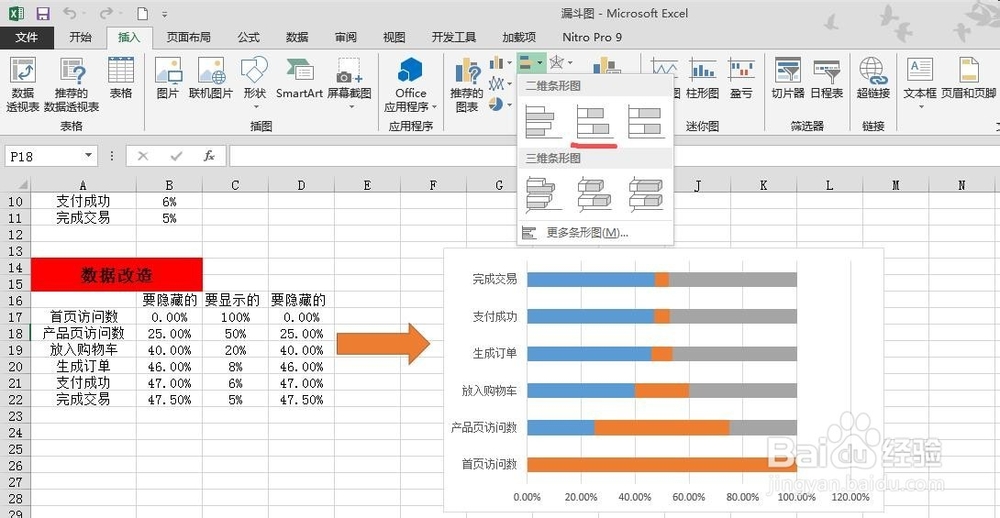Insert Column sparkline (柱形图)
1000x518 pixels.
(x=702, y=78)
